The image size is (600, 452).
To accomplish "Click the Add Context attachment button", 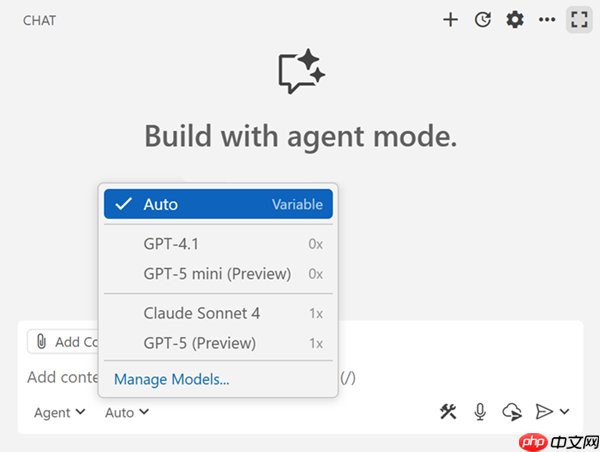I will [63, 341].
